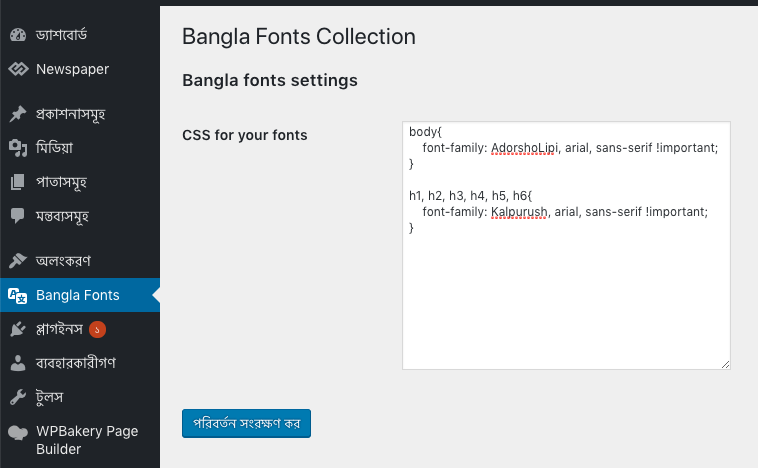Click the comment bubble icon beside মন্তব্যসমূহ
758x468 pixels.
click(x=18, y=216)
